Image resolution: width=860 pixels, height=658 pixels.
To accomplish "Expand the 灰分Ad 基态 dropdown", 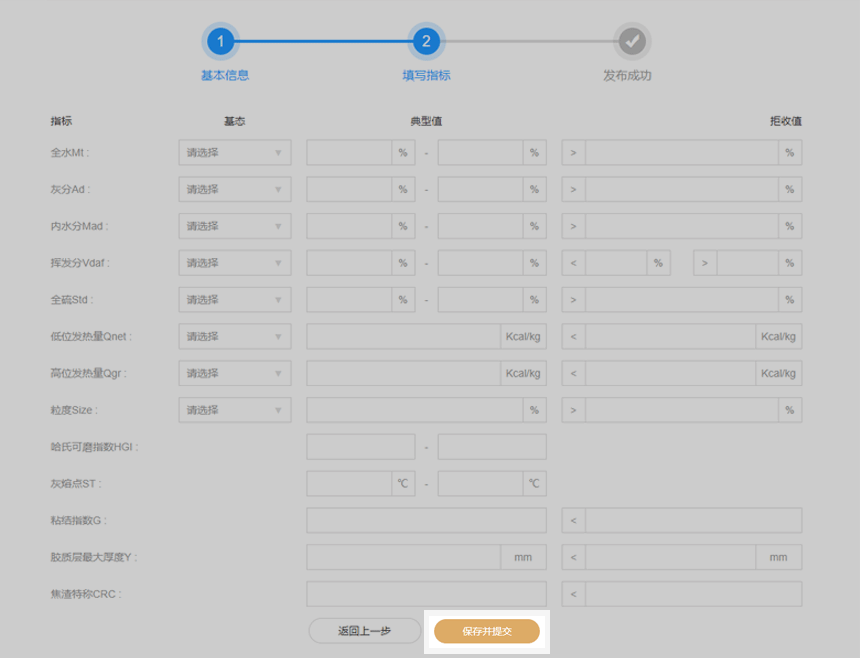I will pos(235,190).
